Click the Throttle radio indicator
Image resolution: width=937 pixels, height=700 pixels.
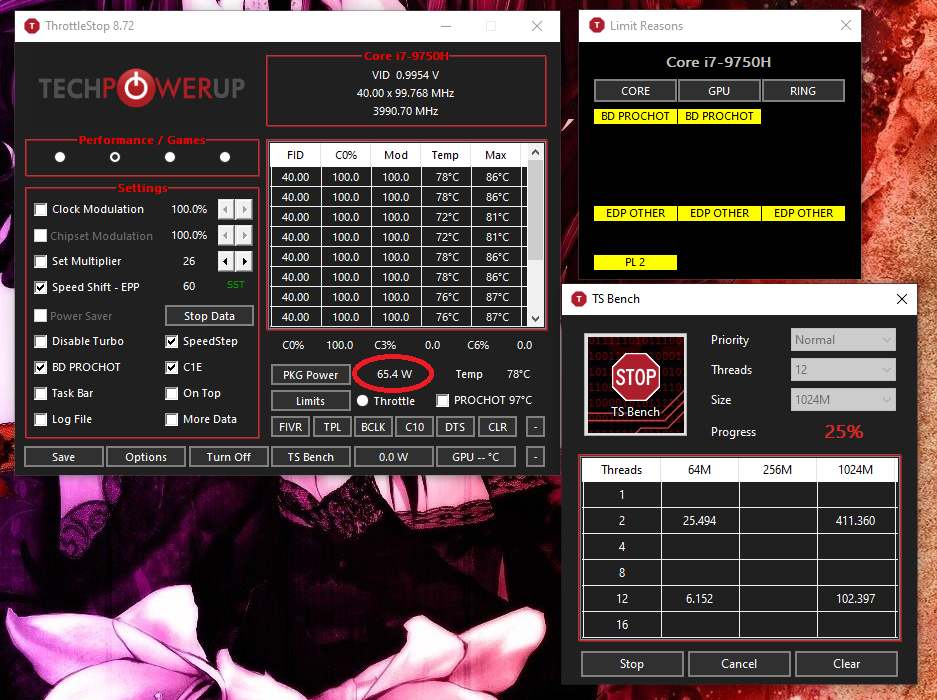362,401
